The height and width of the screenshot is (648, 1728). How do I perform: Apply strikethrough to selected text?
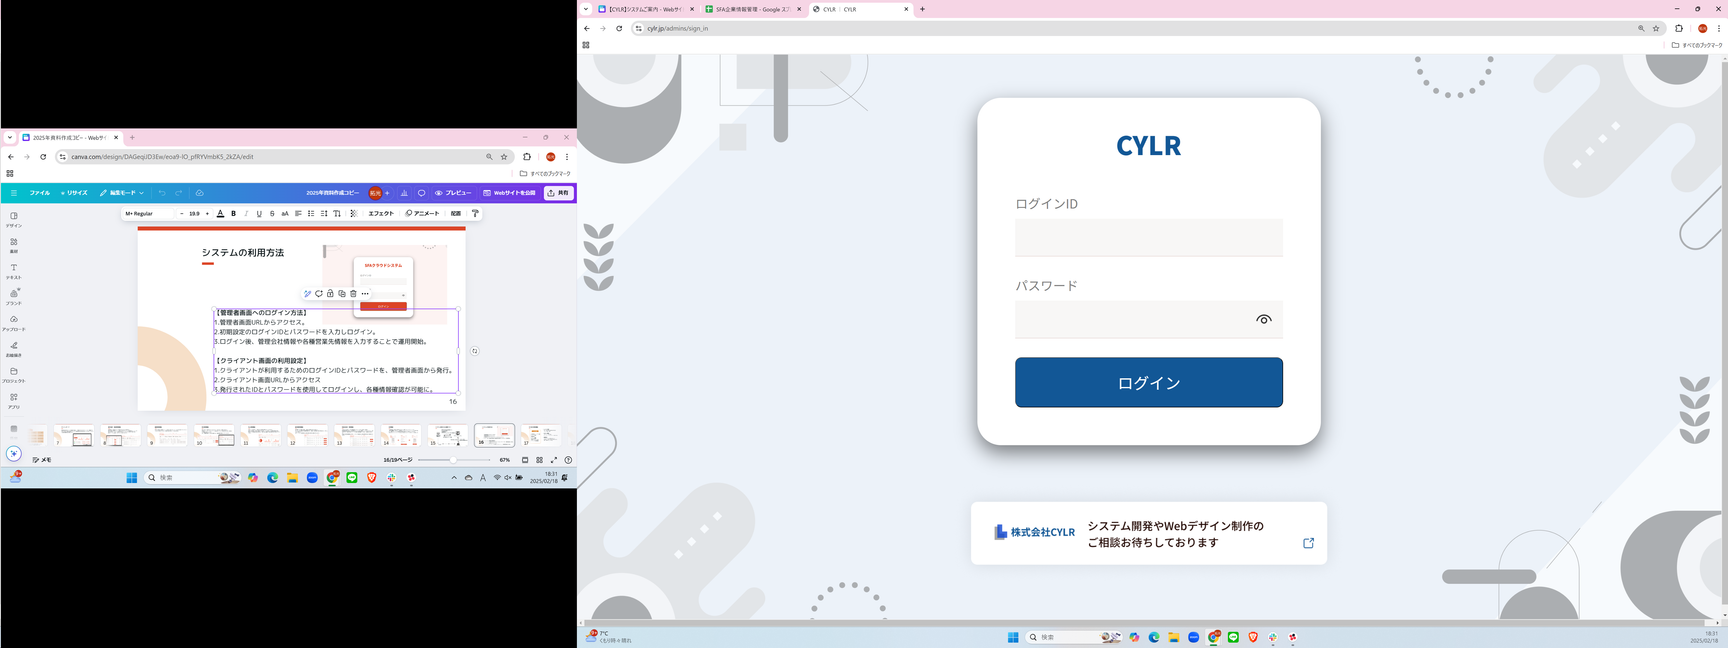pos(272,213)
